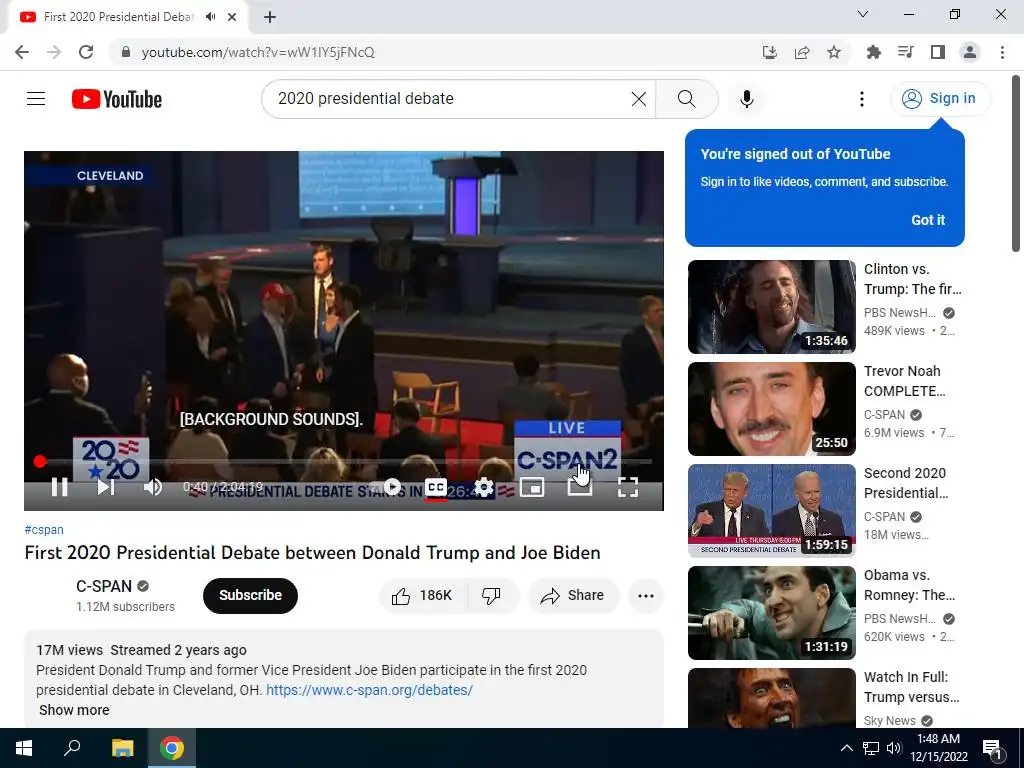The image size is (1024, 768).
Task: Click the search magnifier button
Action: (686, 99)
